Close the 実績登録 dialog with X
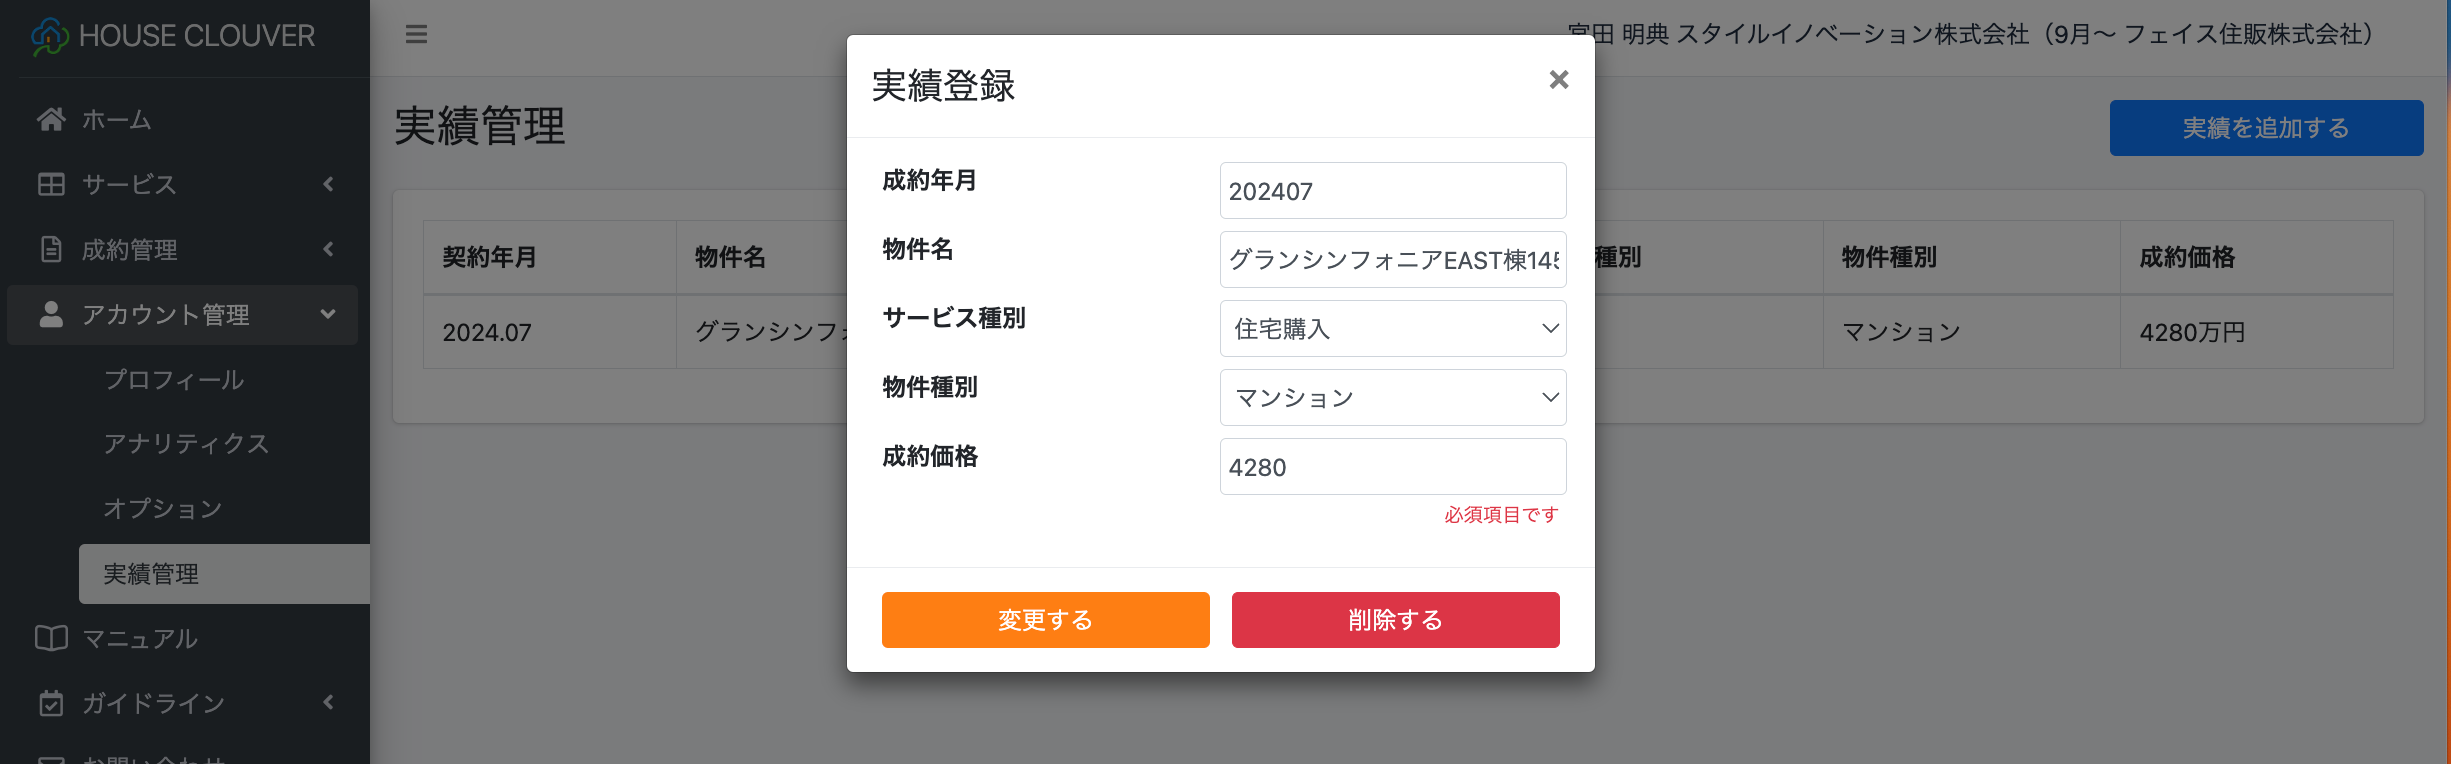Viewport: 2451px width, 764px height. 1558,80
